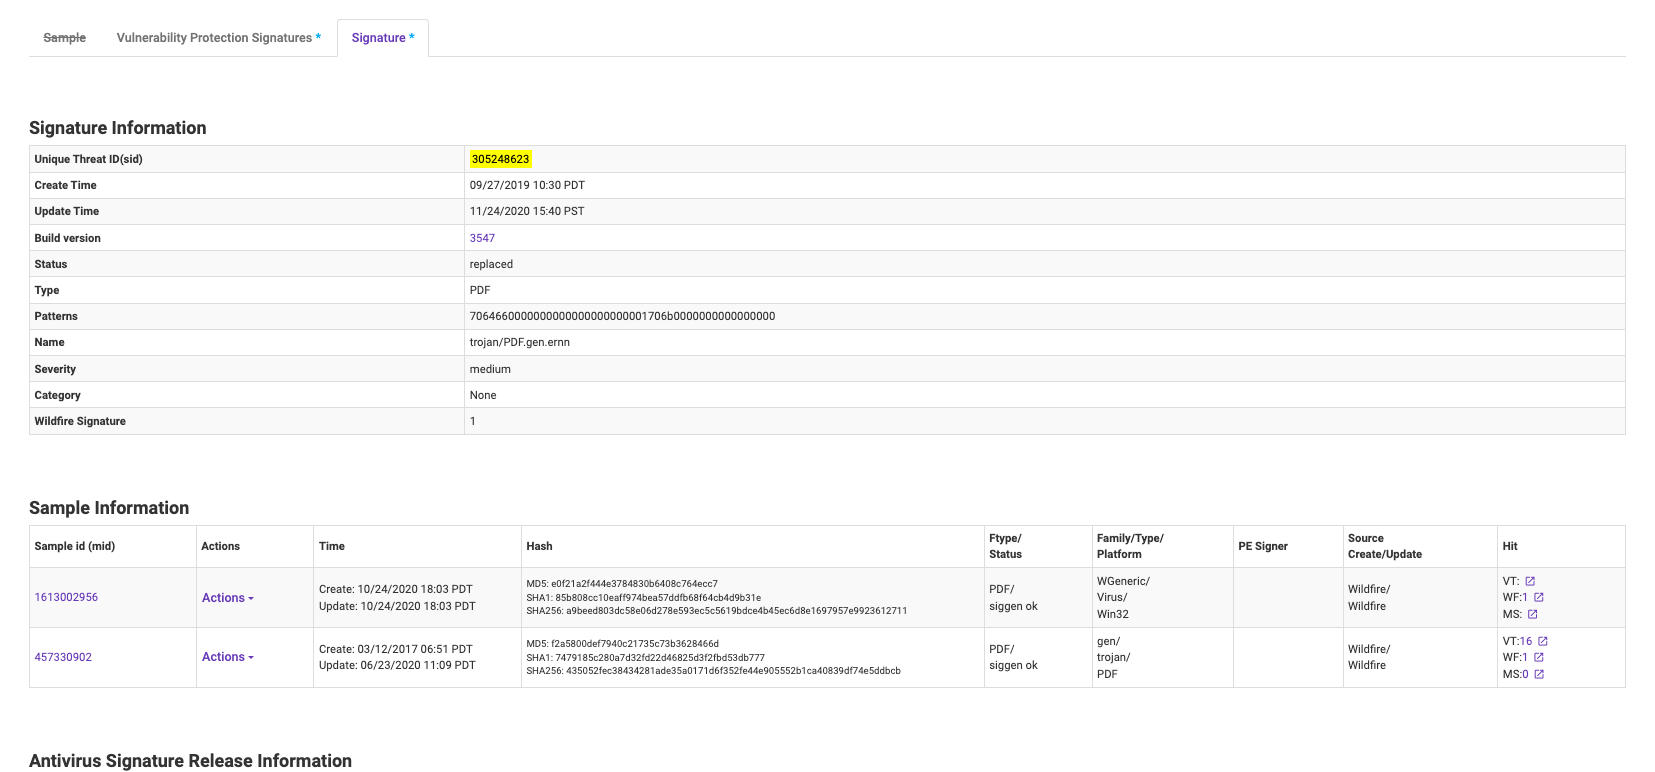Open build version 3547 link
Image resolution: width=1655 pixels, height=772 pixels.
pyautogui.click(x=482, y=238)
